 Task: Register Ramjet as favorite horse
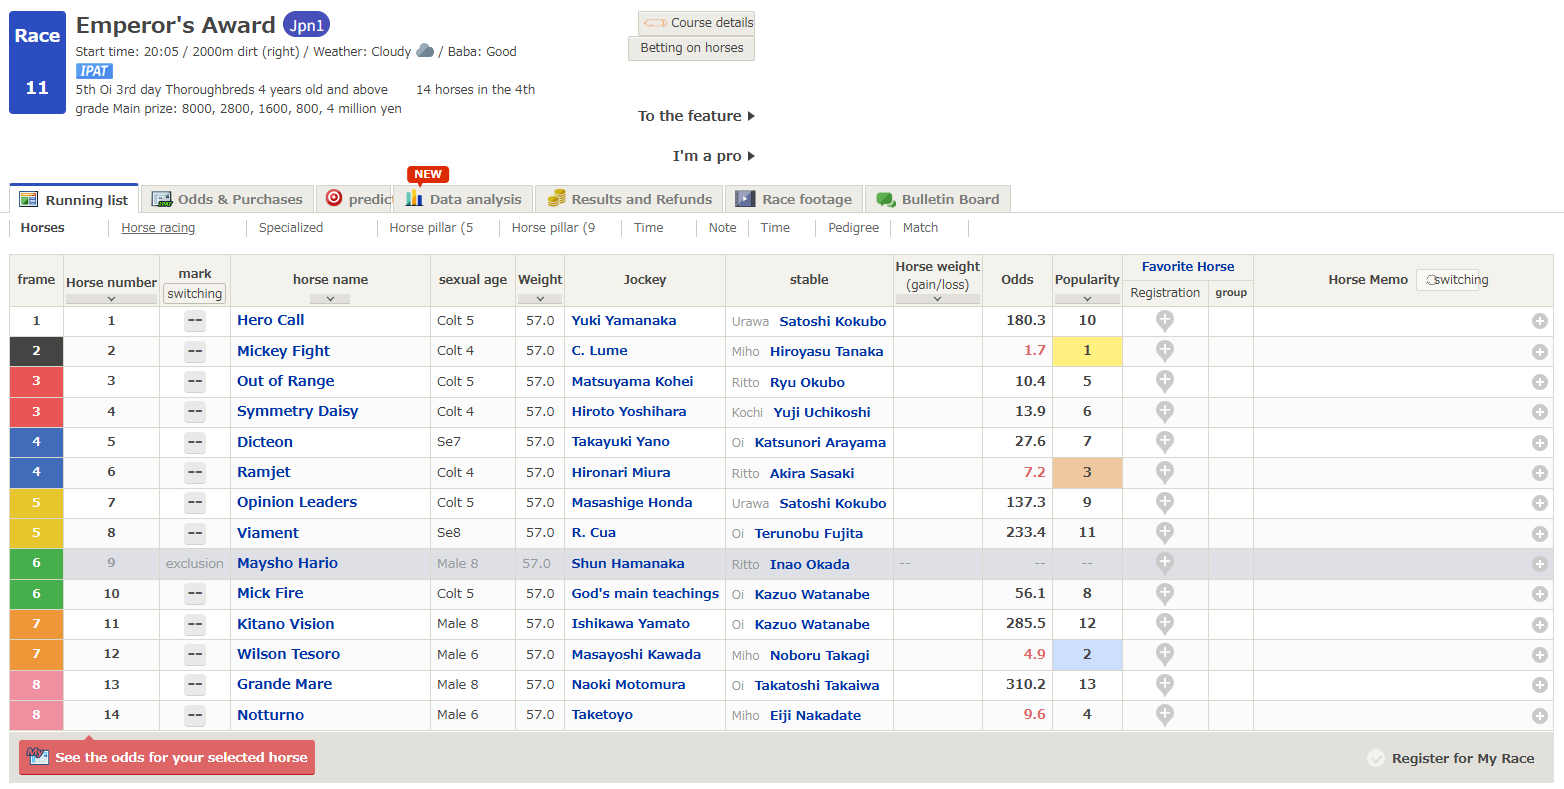[1164, 472]
